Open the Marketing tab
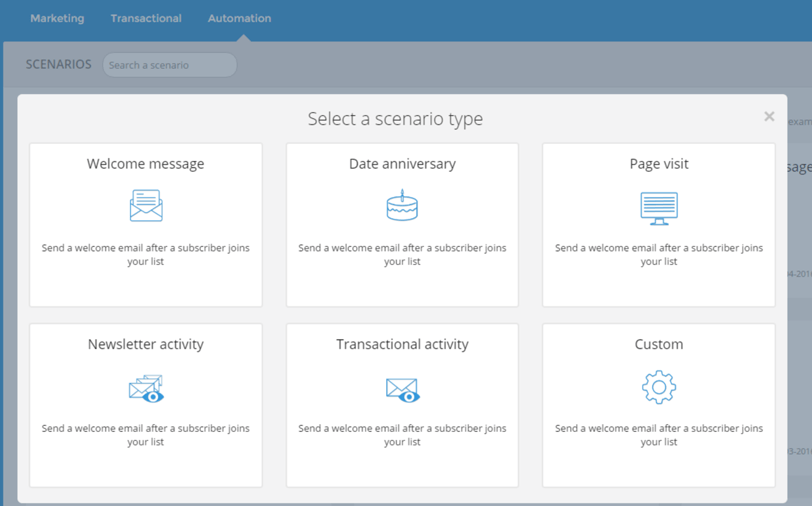Screen dimensions: 812x506 (x=57, y=18)
